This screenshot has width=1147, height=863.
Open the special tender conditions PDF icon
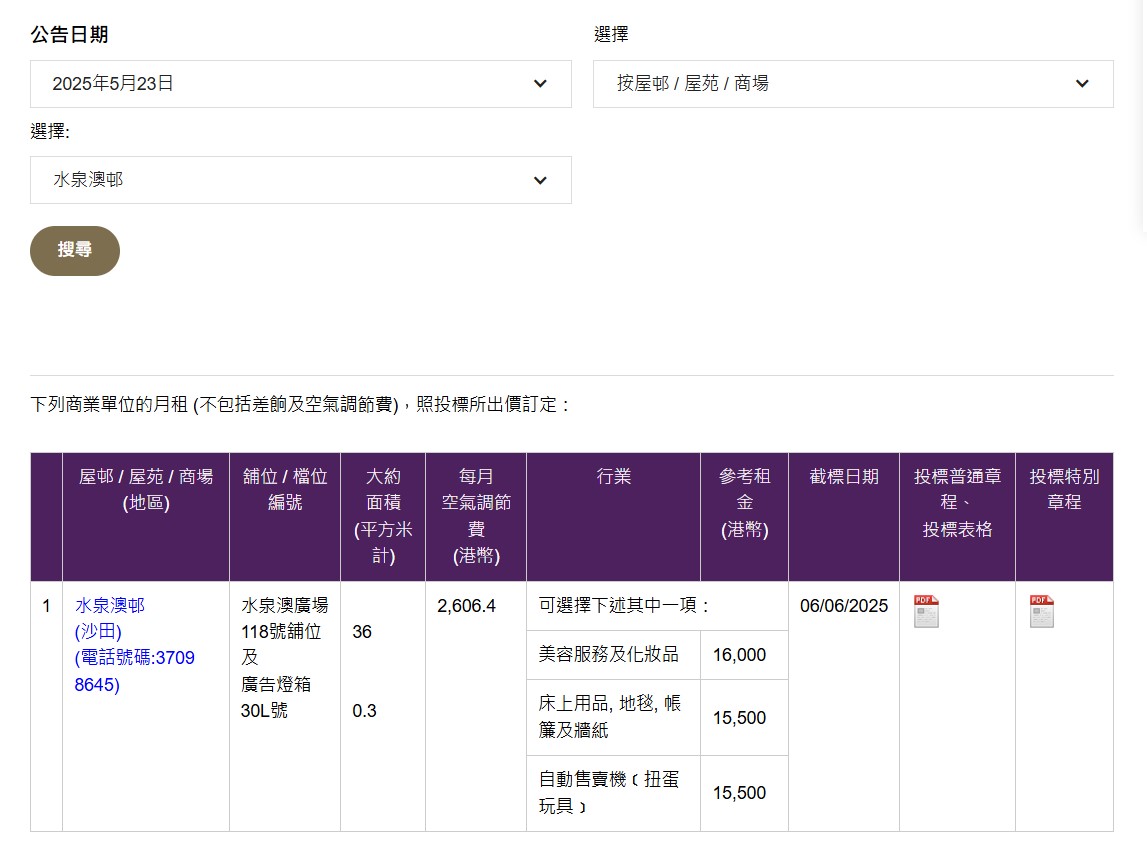[x=1042, y=611]
